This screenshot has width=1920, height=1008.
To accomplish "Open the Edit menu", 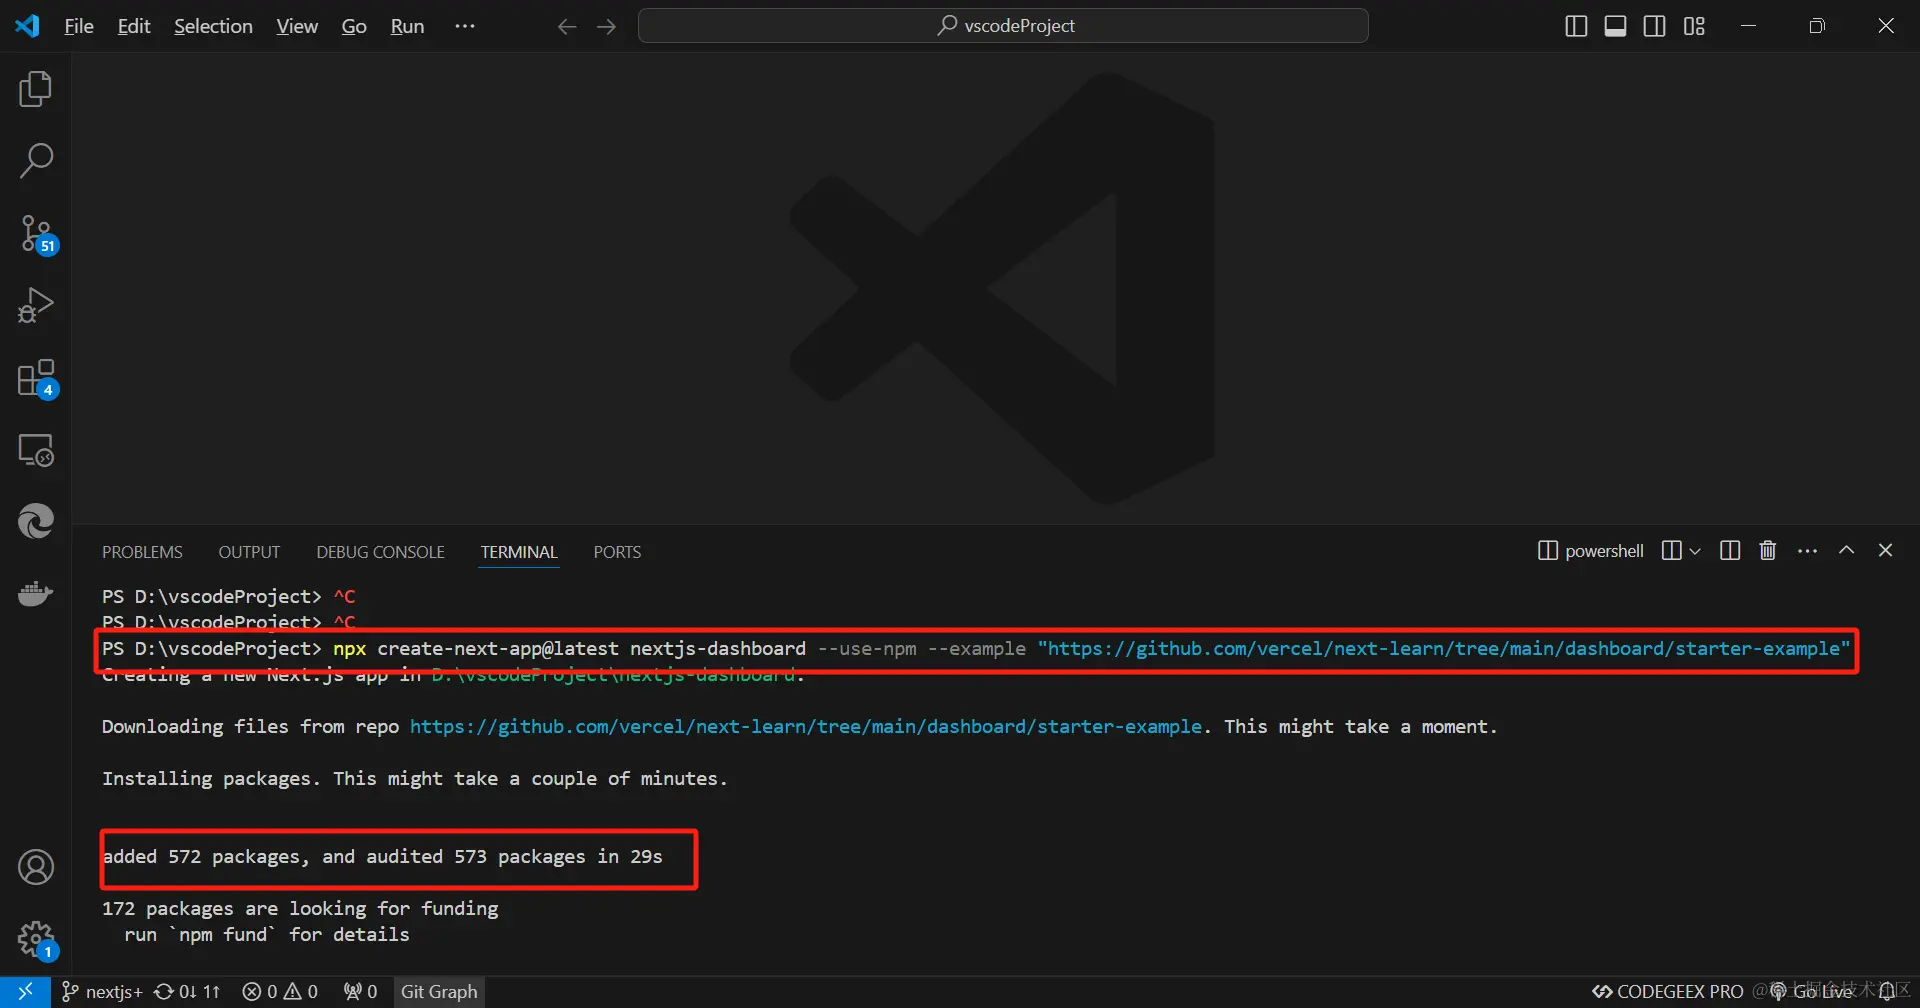I will [134, 26].
